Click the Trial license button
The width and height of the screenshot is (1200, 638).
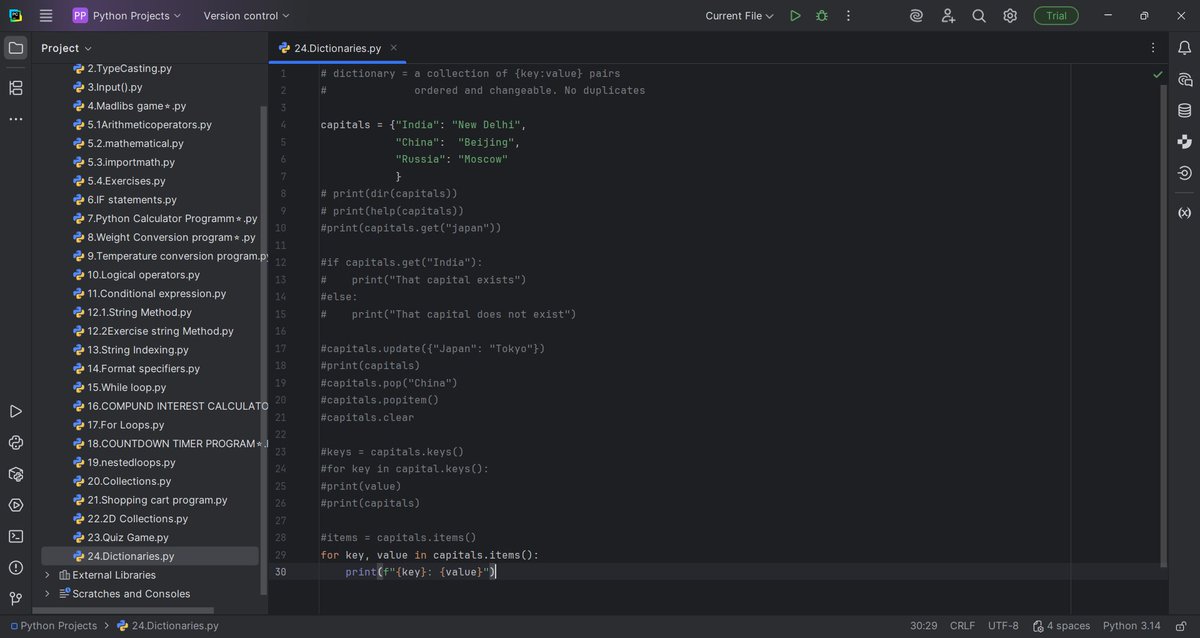click(1057, 16)
